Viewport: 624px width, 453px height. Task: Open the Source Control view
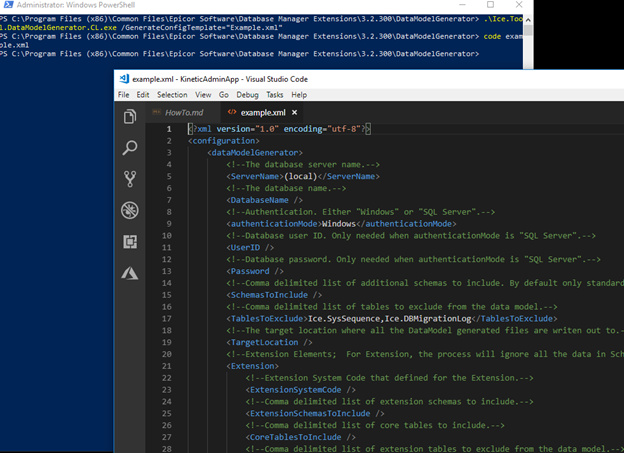tap(130, 179)
